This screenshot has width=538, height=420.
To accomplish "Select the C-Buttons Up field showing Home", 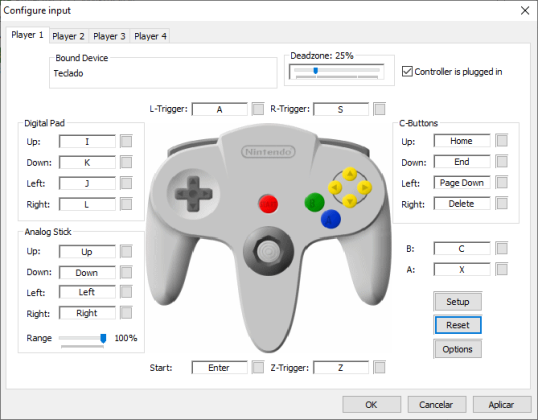I will tap(462, 141).
